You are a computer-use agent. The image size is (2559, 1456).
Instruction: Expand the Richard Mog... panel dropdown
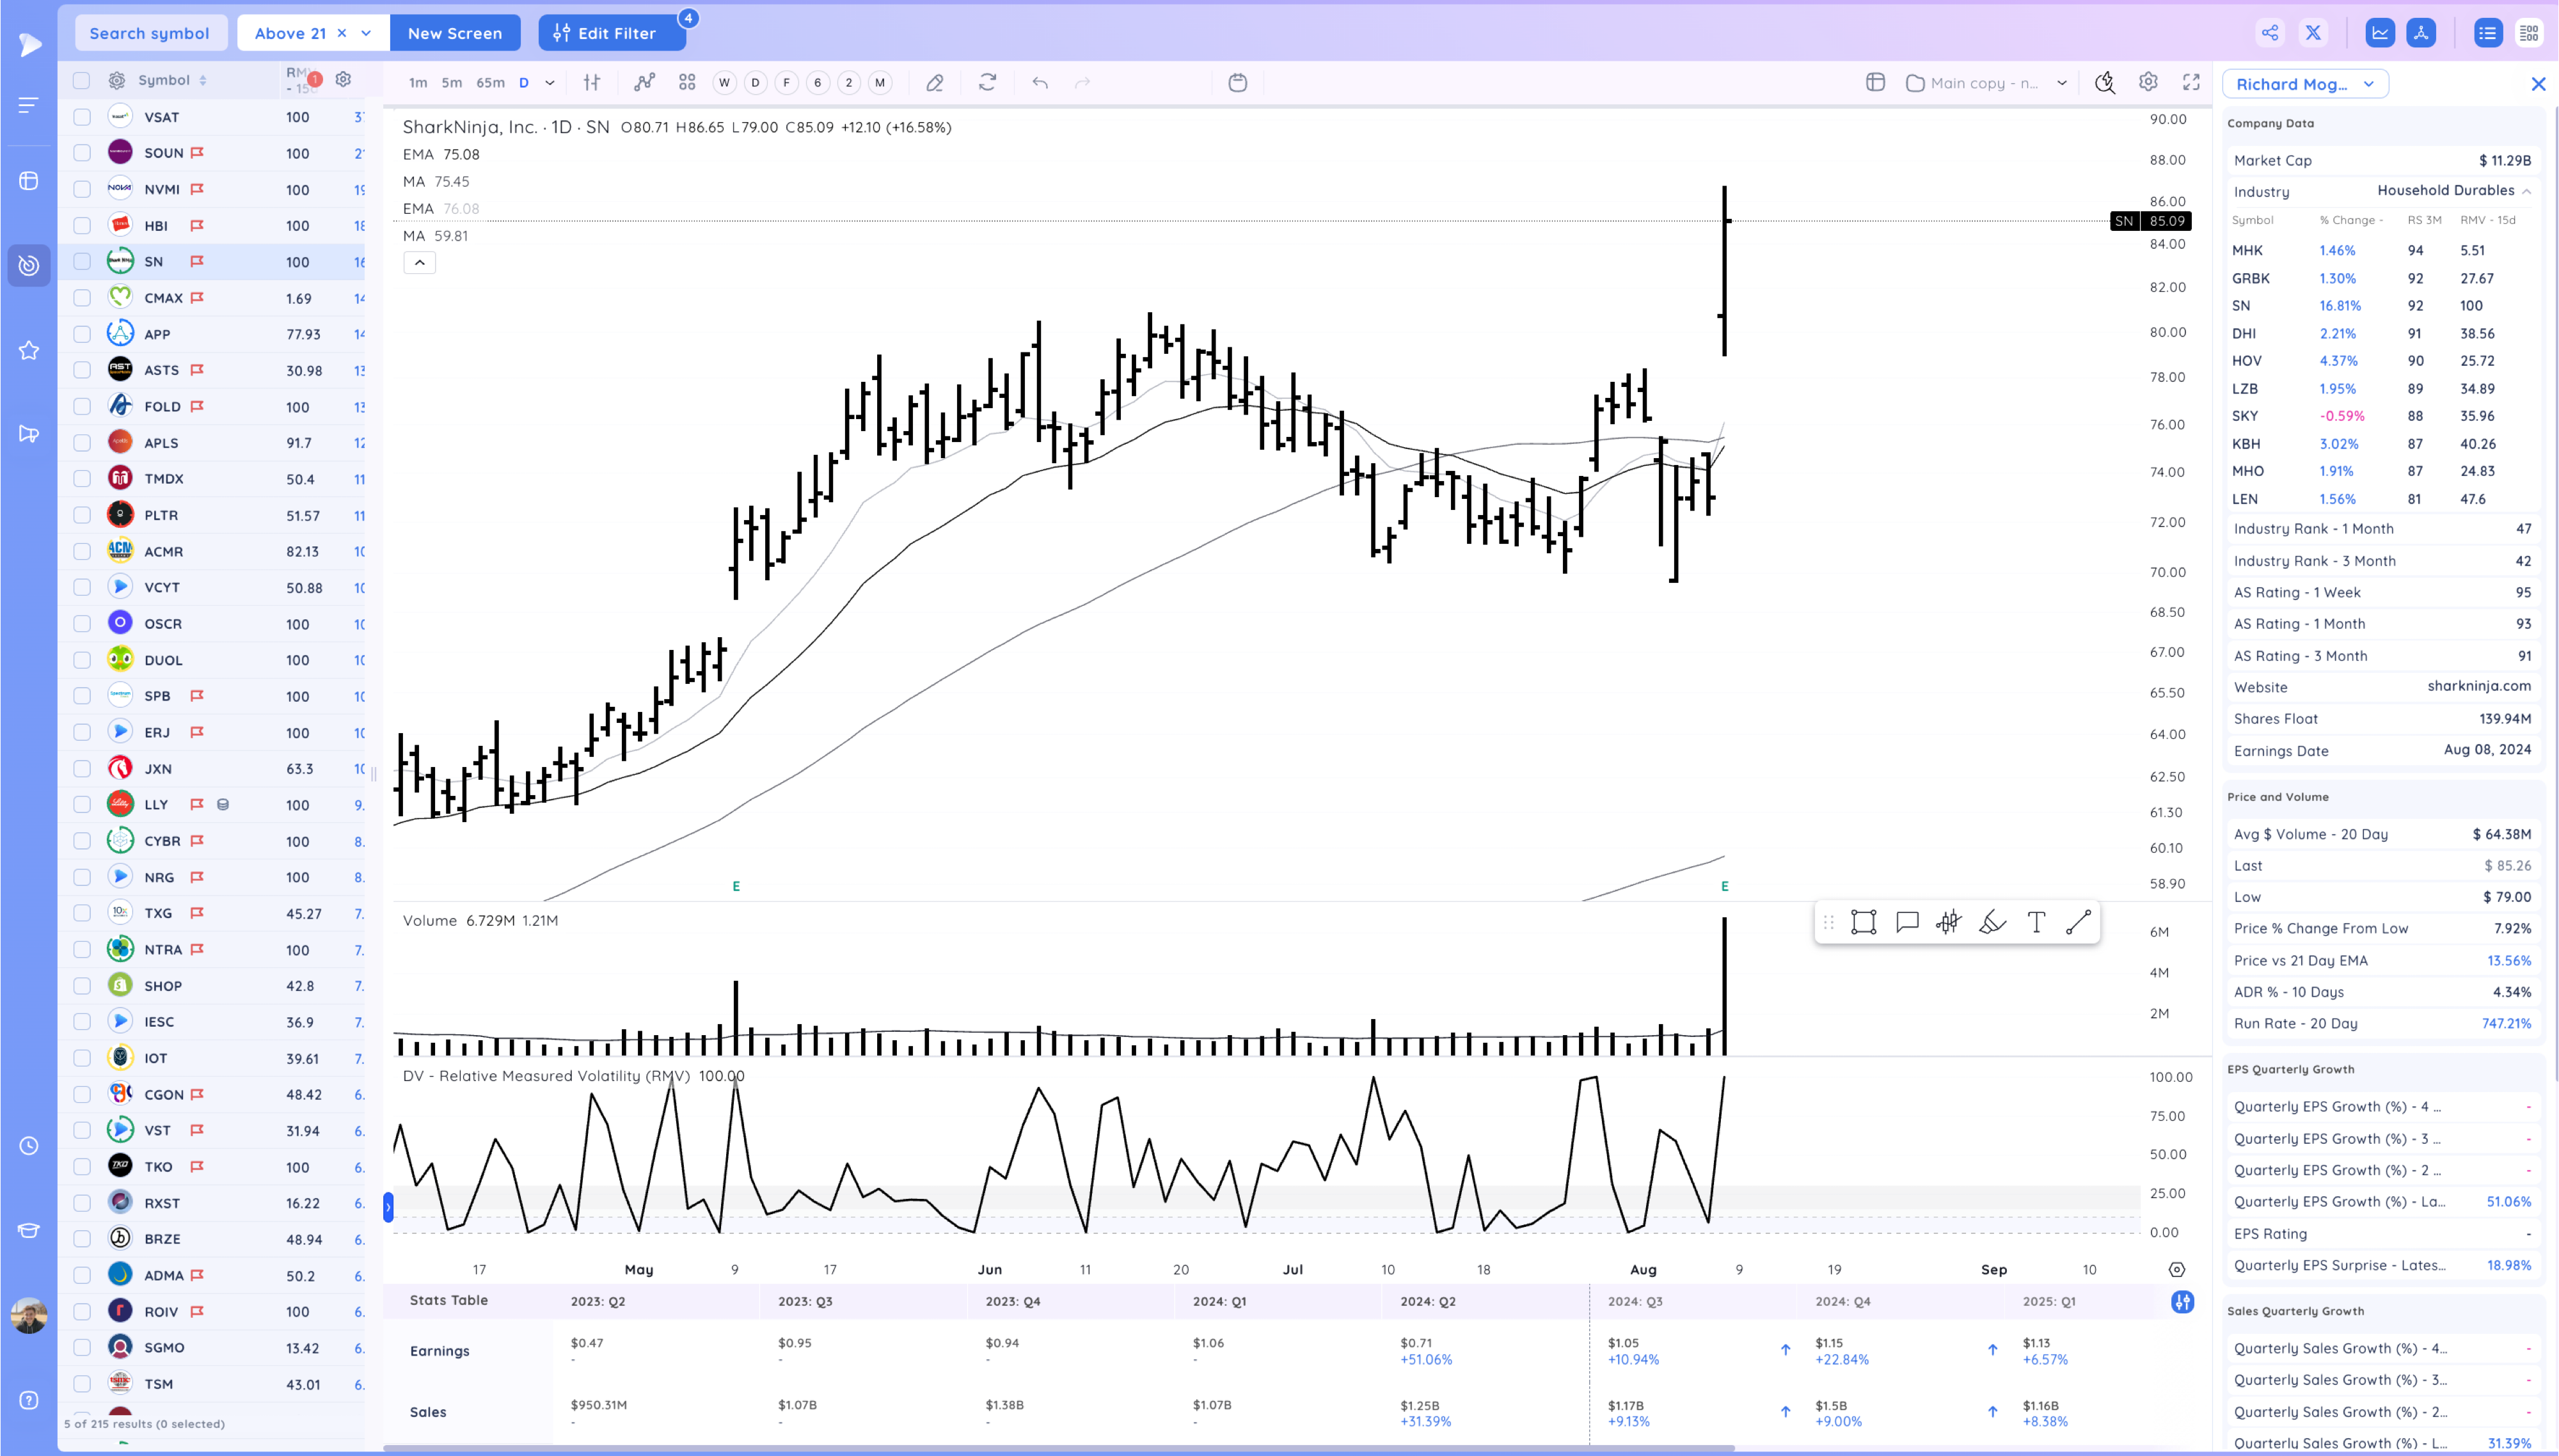point(2368,84)
